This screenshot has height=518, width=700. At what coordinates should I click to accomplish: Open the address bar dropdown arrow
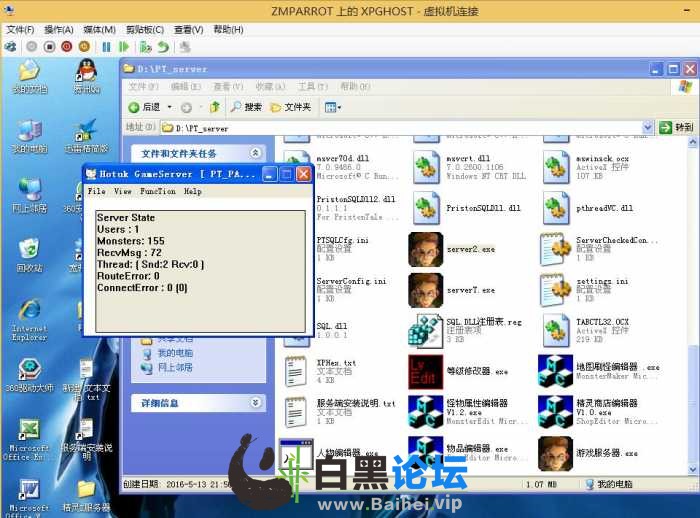(x=648, y=128)
